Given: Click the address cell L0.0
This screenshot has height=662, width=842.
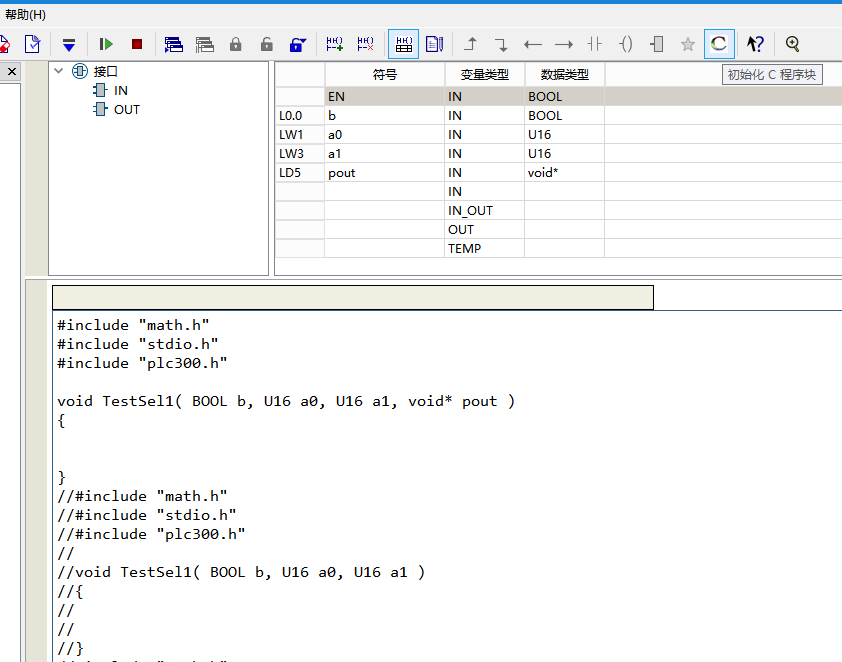Looking at the screenshot, I should (x=300, y=115).
